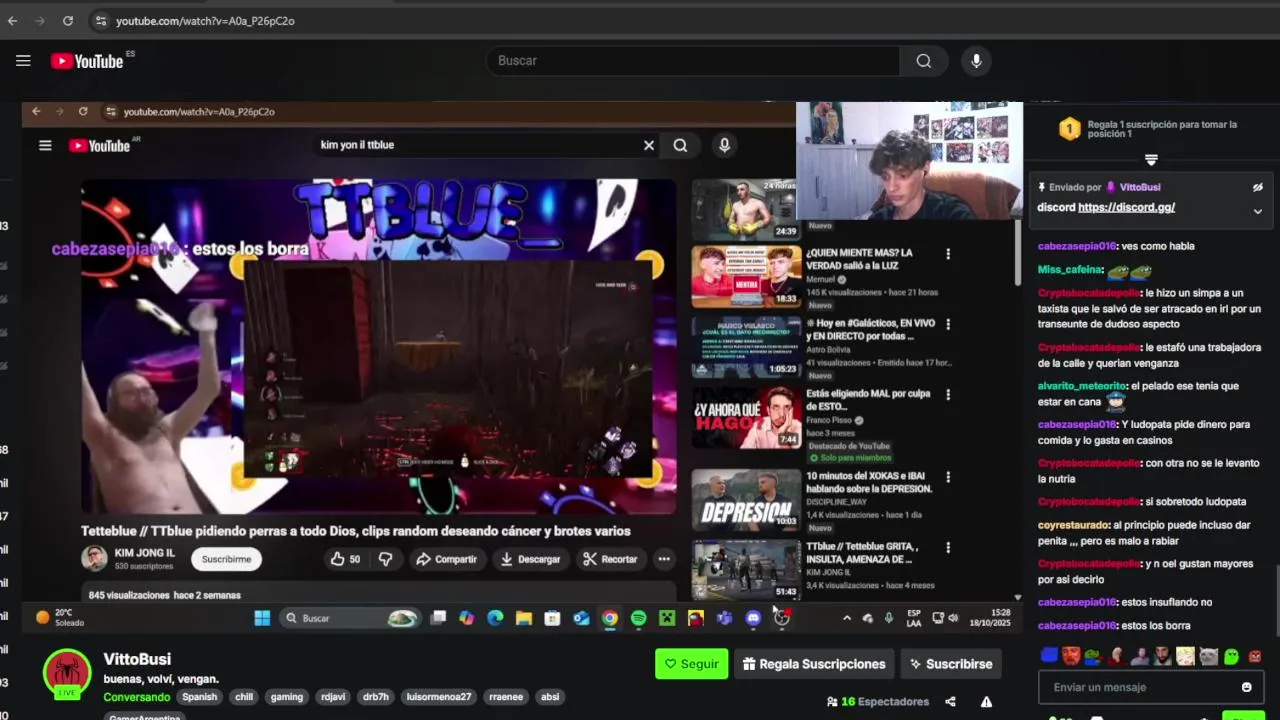Like the Tetteblue video (50 likes)
Screen dimensions: 1280x720
click(x=345, y=559)
